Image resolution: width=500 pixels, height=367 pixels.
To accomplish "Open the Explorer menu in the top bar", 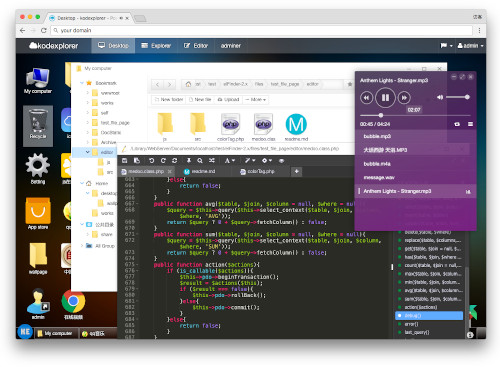I will tap(156, 46).
